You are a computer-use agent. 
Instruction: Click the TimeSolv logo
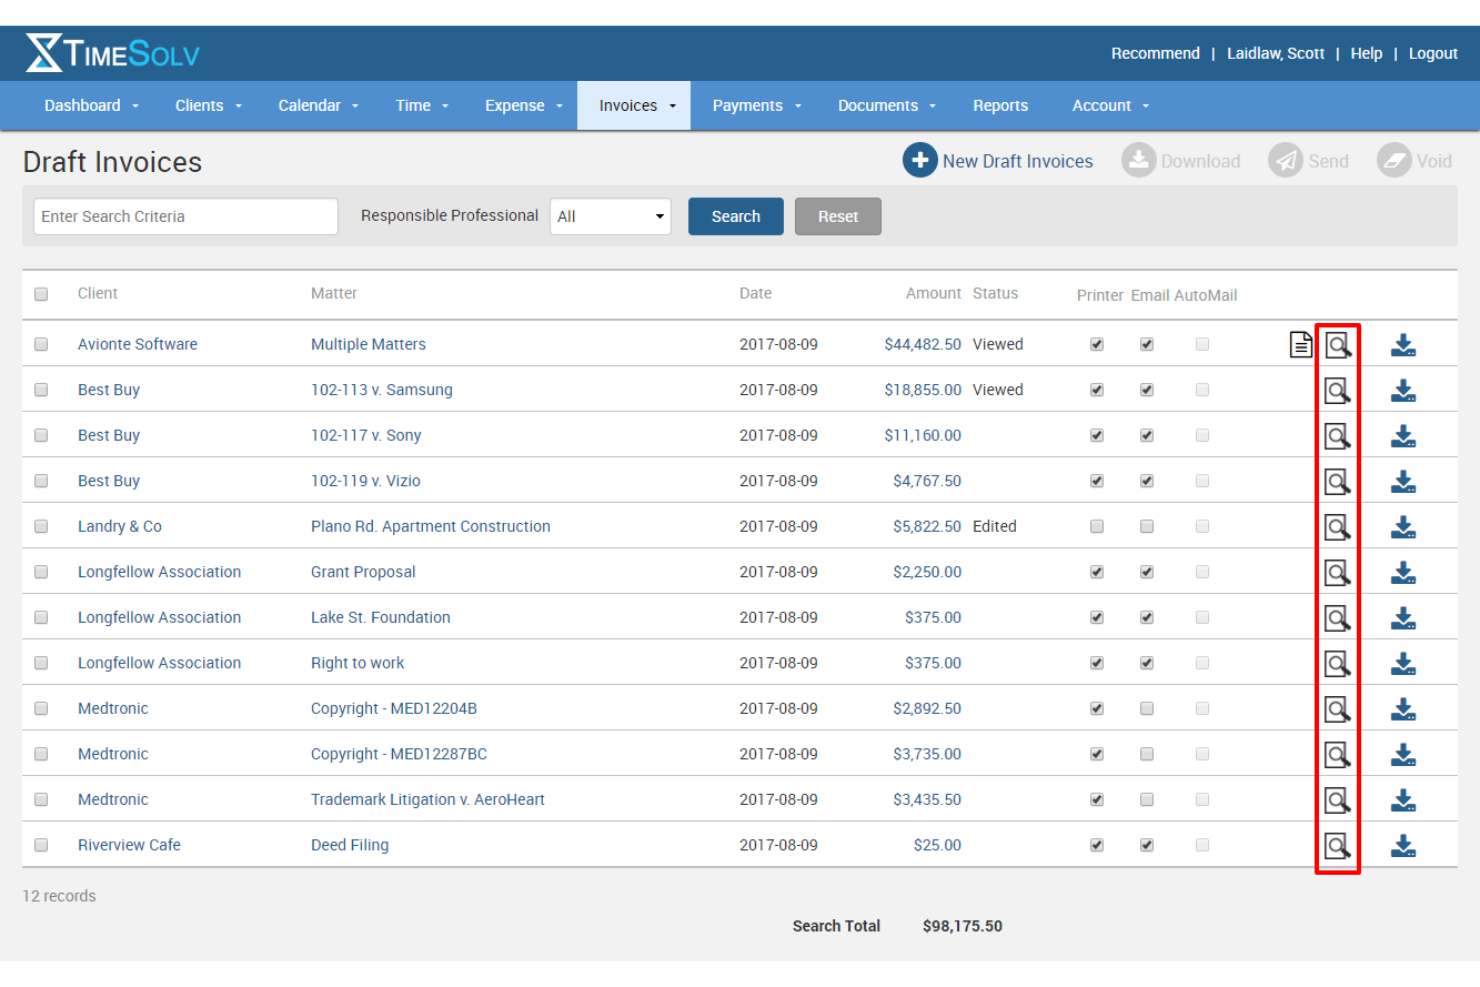pyautogui.click(x=112, y=53)
